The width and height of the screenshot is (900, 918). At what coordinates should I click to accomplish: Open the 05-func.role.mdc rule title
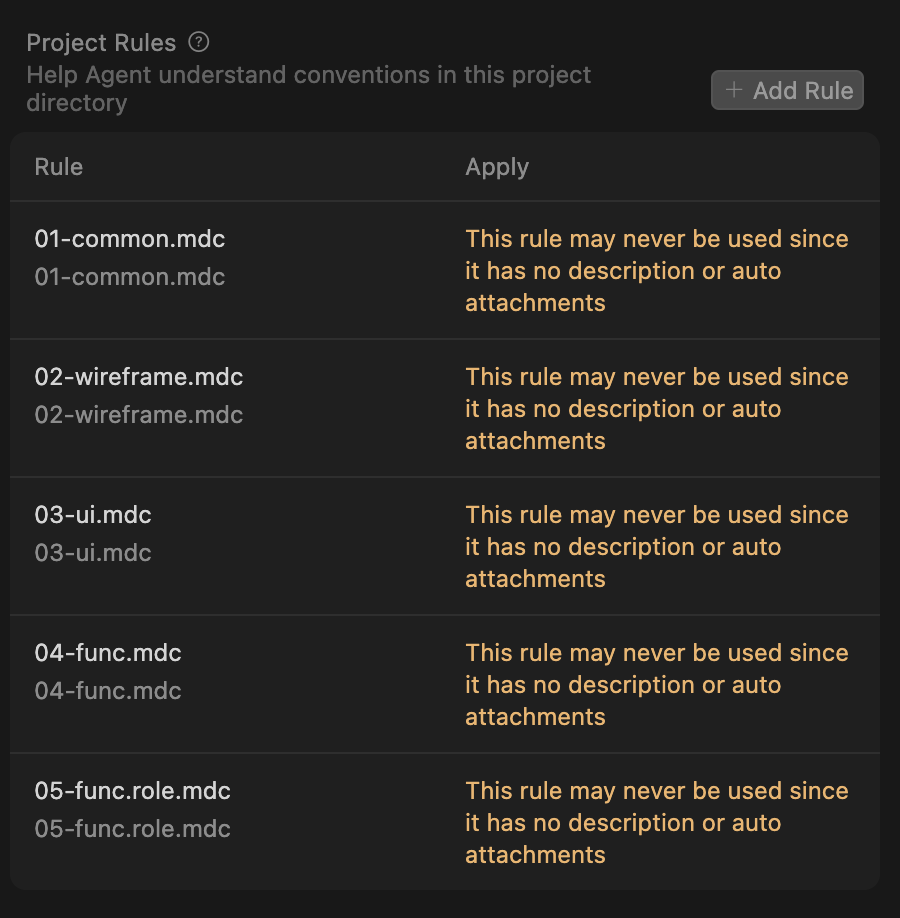[133, 791]
